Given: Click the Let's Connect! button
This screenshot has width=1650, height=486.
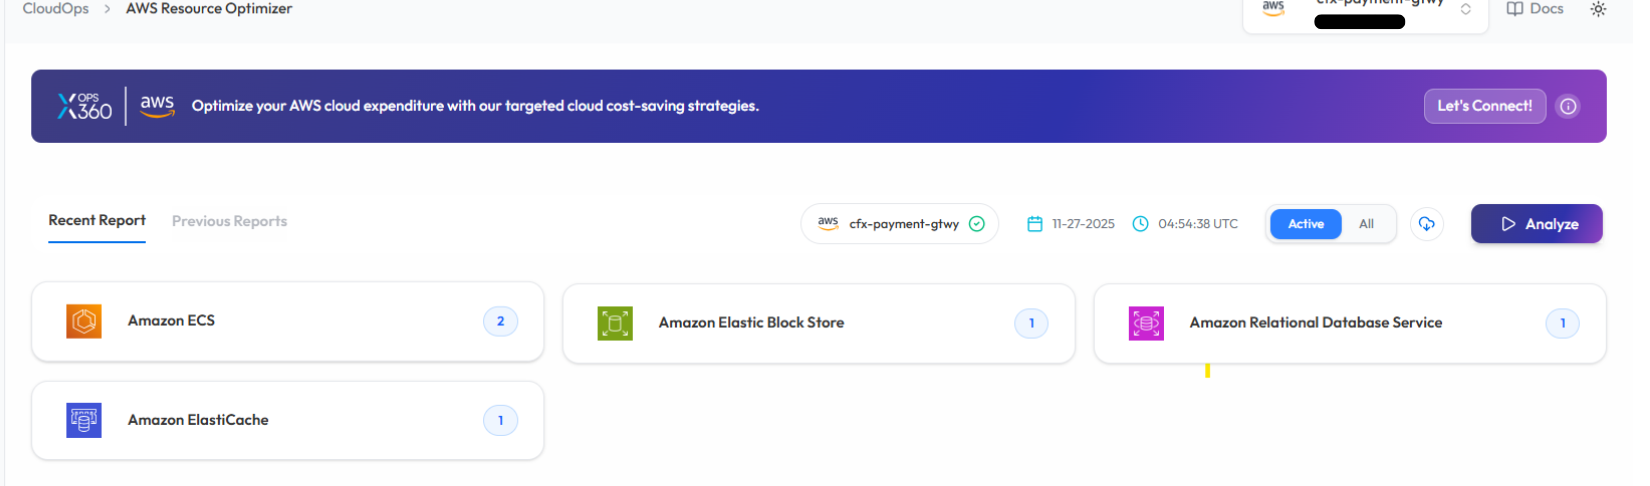Looking at the screenshot, I should (x=1484, y=106).
